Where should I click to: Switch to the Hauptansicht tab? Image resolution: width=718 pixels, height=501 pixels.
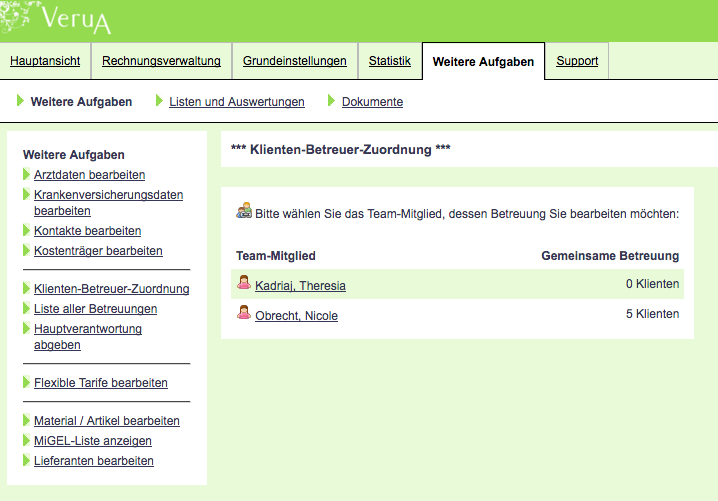click(x=45, y=61)
